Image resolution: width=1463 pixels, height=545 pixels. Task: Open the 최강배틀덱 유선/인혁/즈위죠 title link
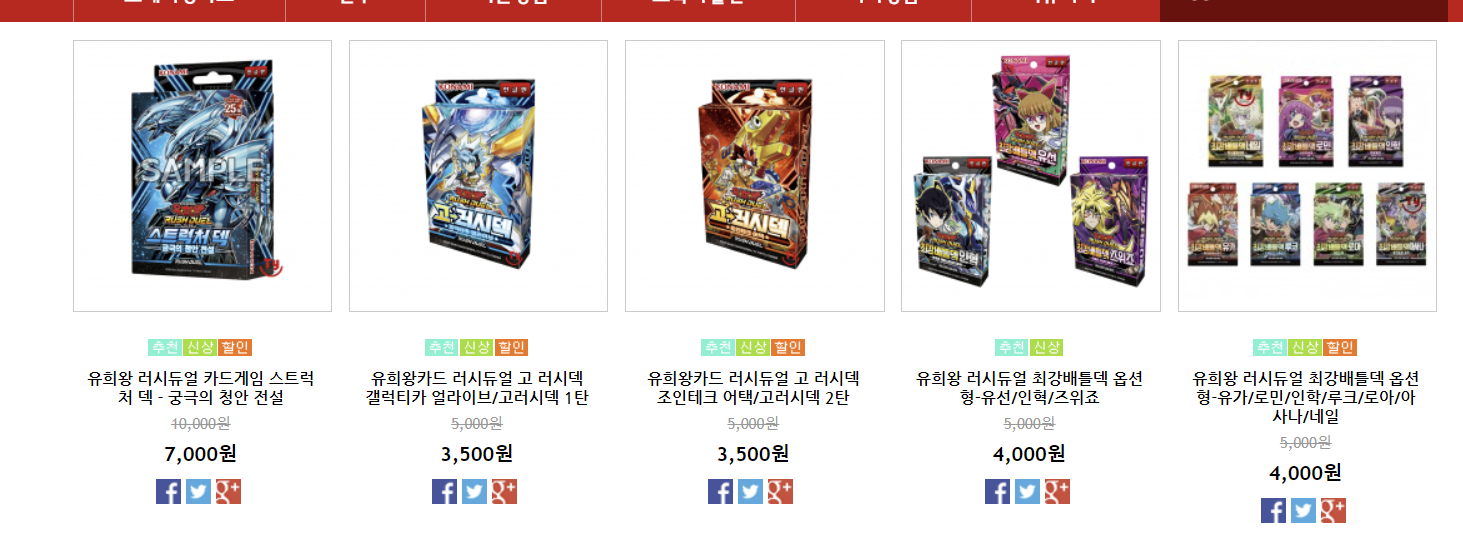pyautogui.click(x=1030, y=388)
